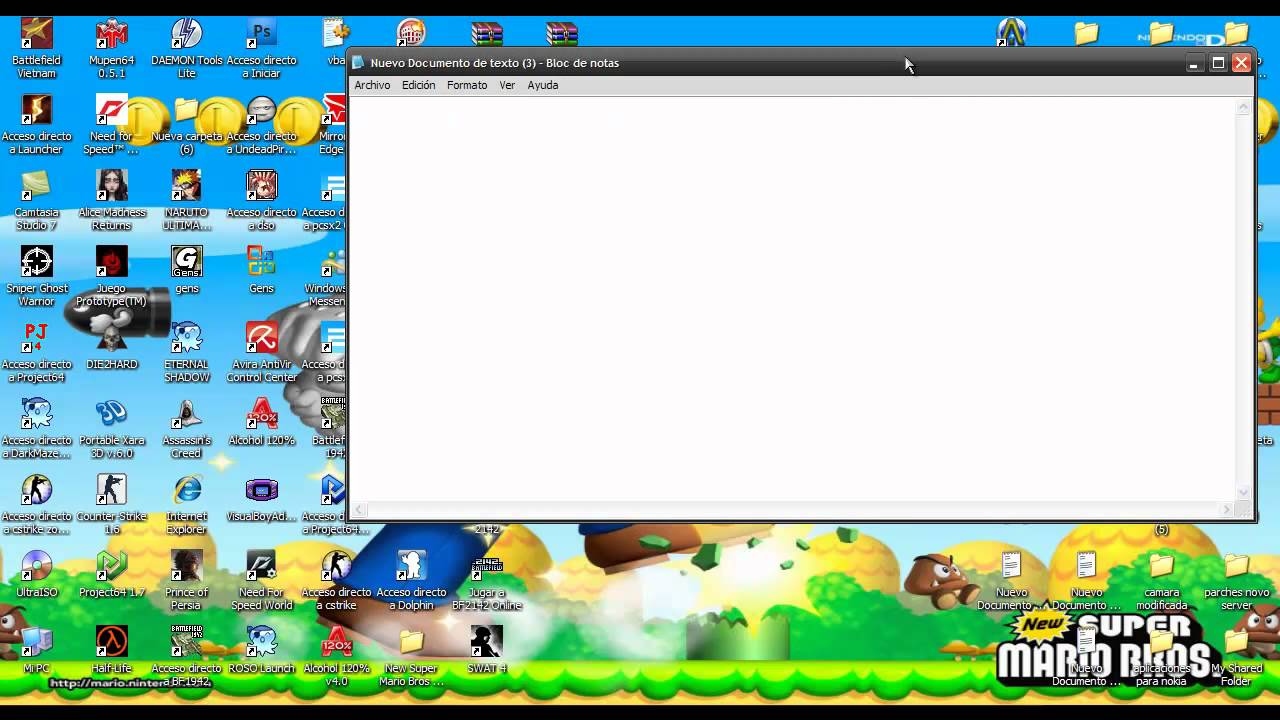The image size is (1280, 720).
Task: Launch SWAT 4
Action: 486,640
